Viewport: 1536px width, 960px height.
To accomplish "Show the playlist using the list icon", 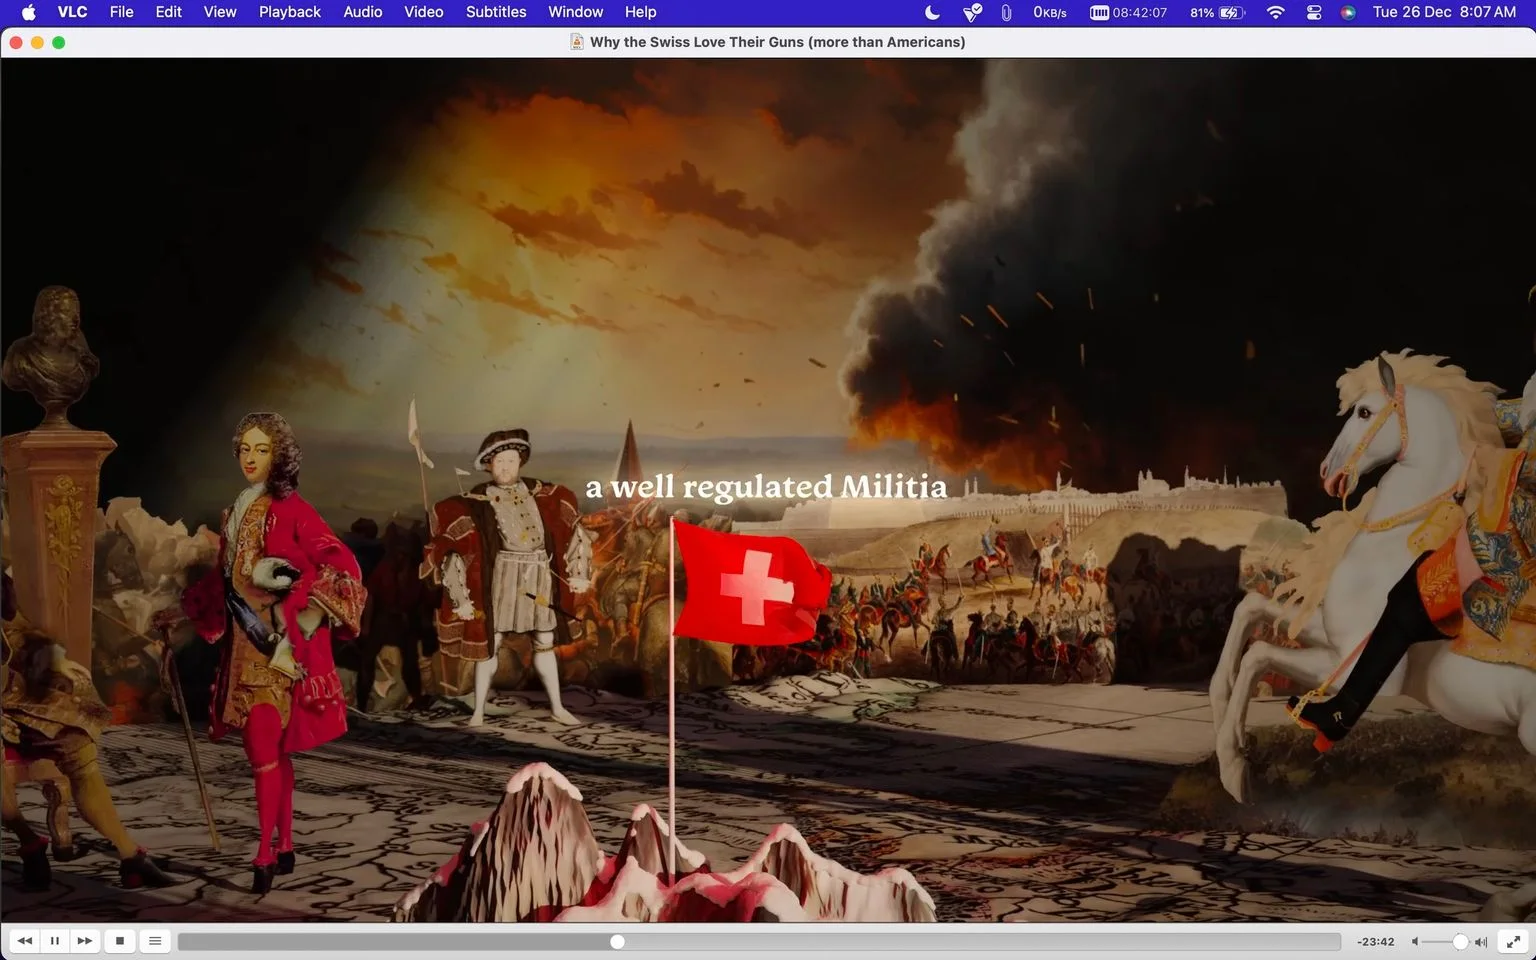I will 155,941.
